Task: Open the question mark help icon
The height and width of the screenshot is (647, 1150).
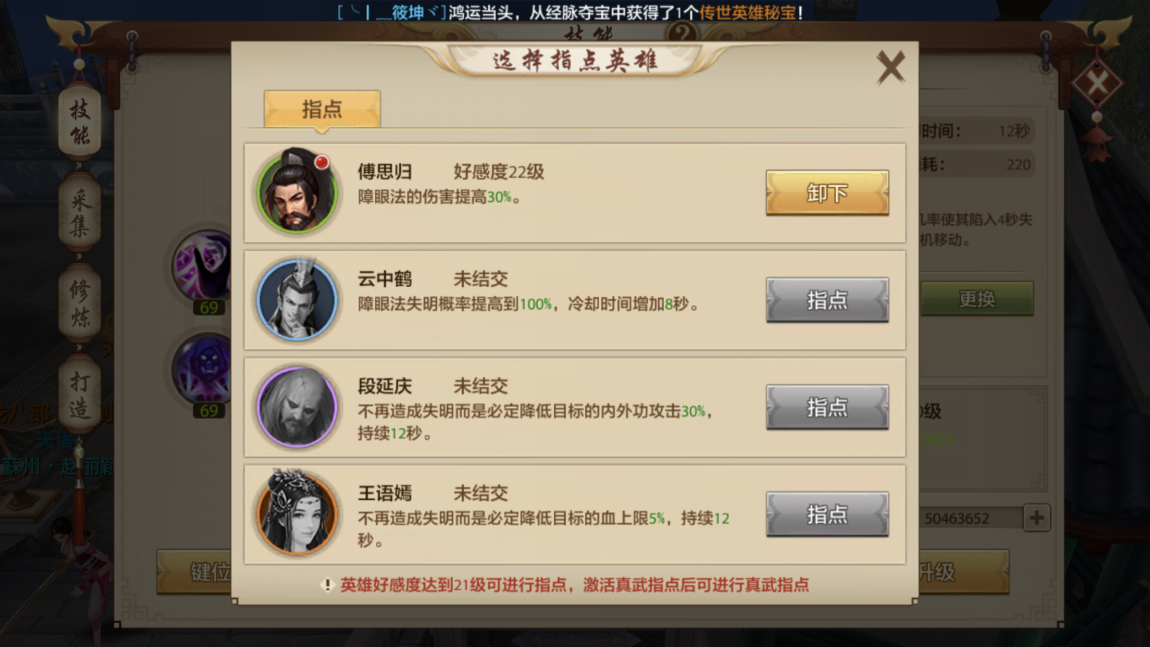Action: coord(683,32)
